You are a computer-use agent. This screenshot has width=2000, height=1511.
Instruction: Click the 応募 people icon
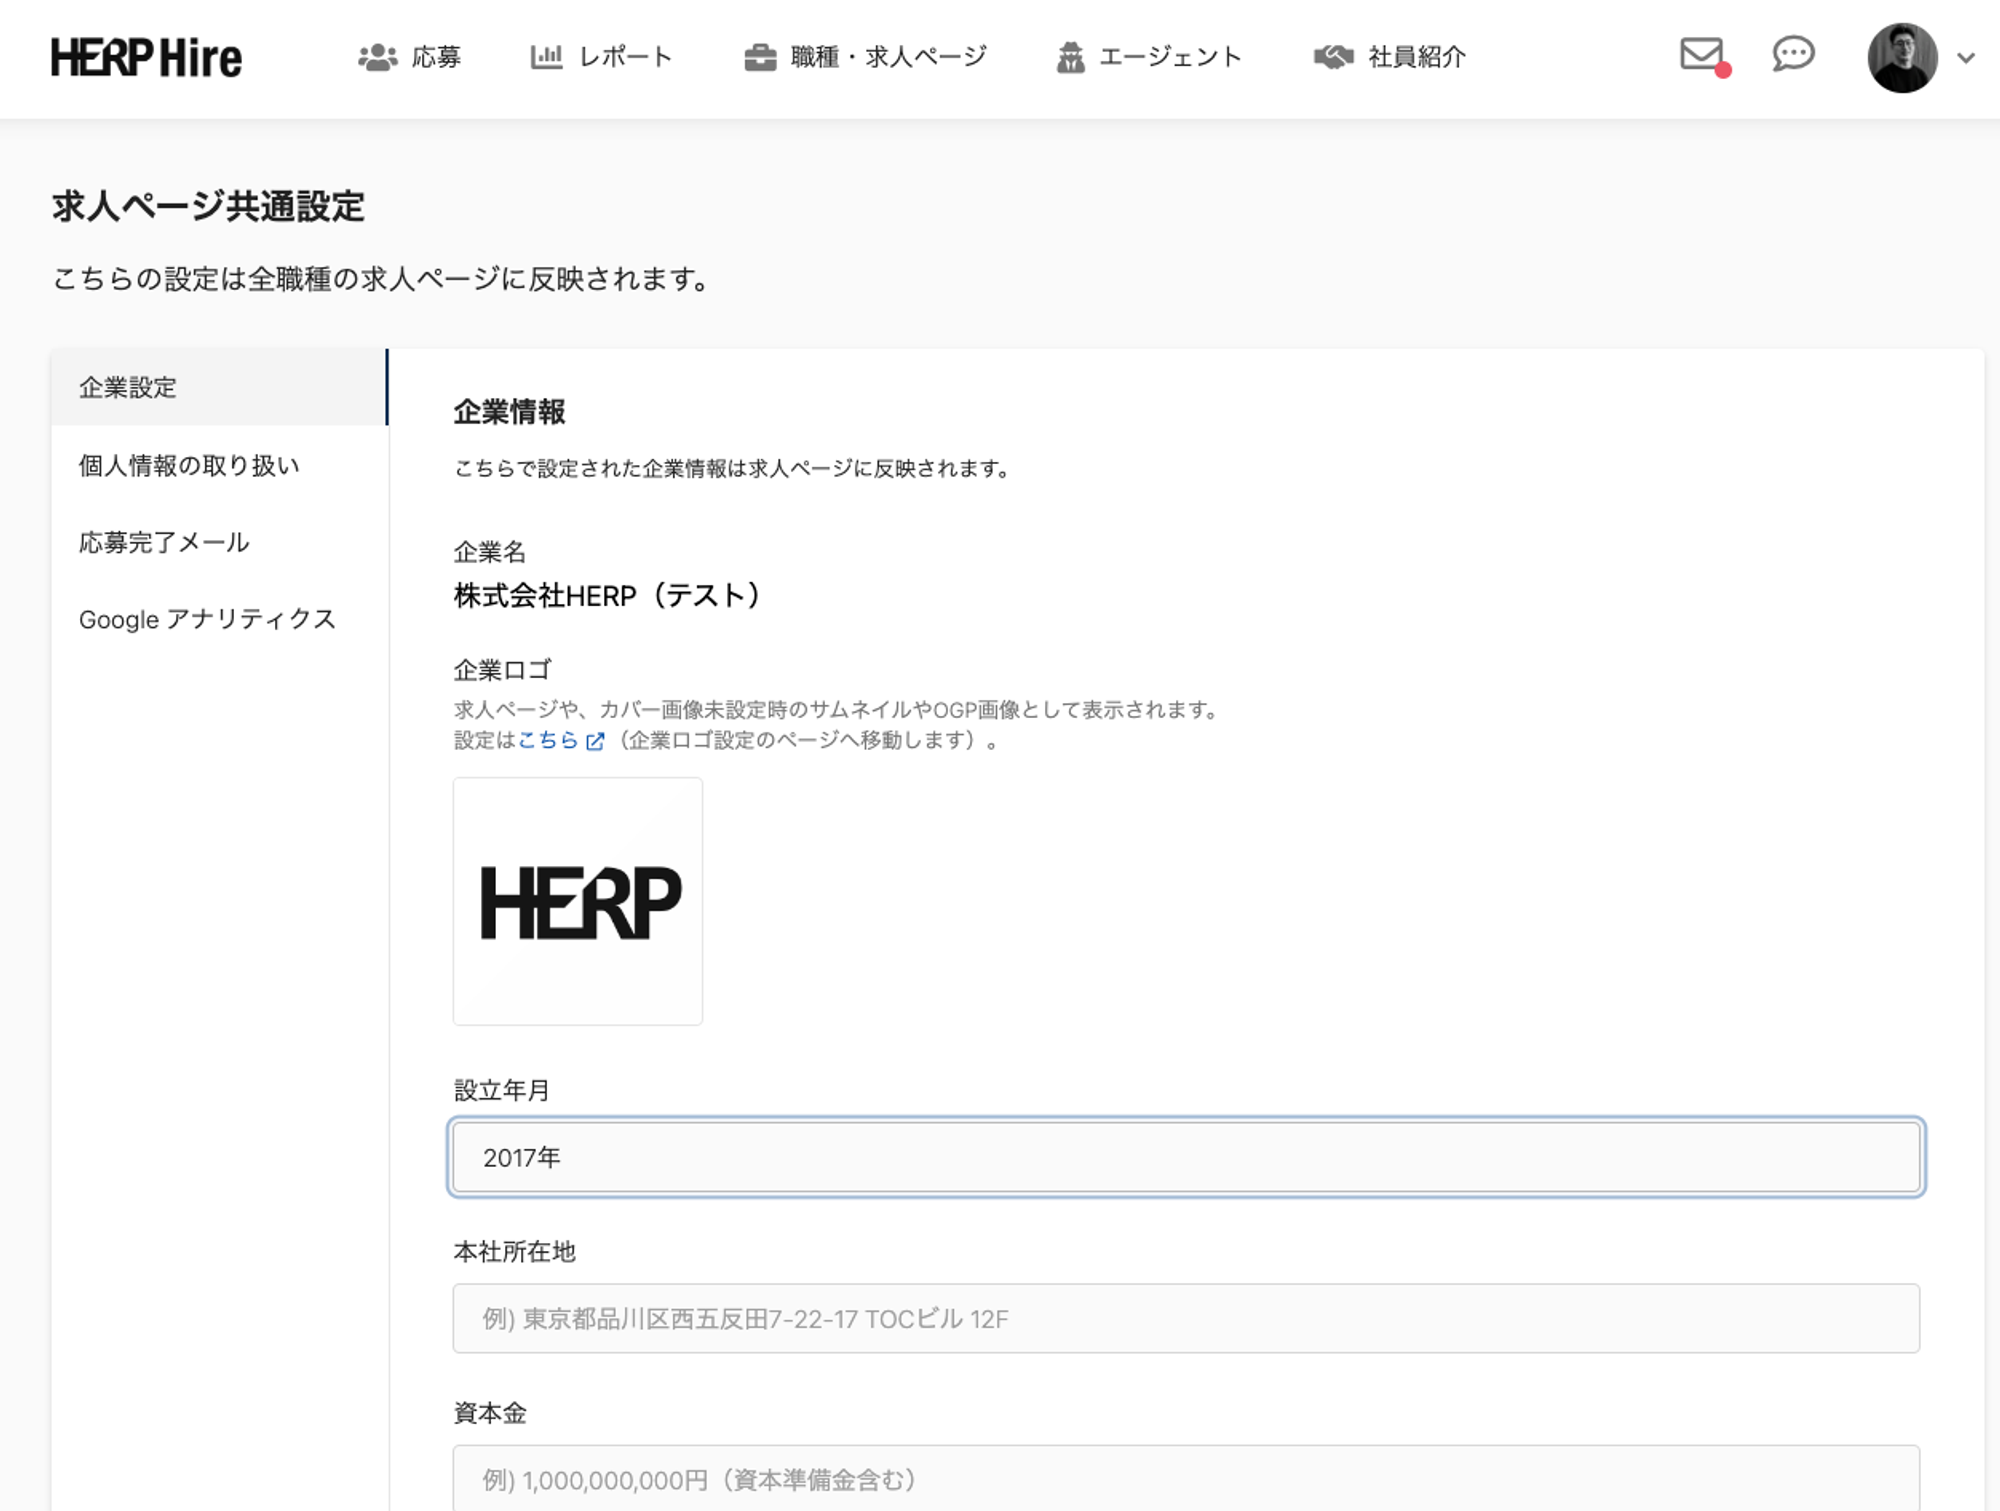[x=377, y=57]
